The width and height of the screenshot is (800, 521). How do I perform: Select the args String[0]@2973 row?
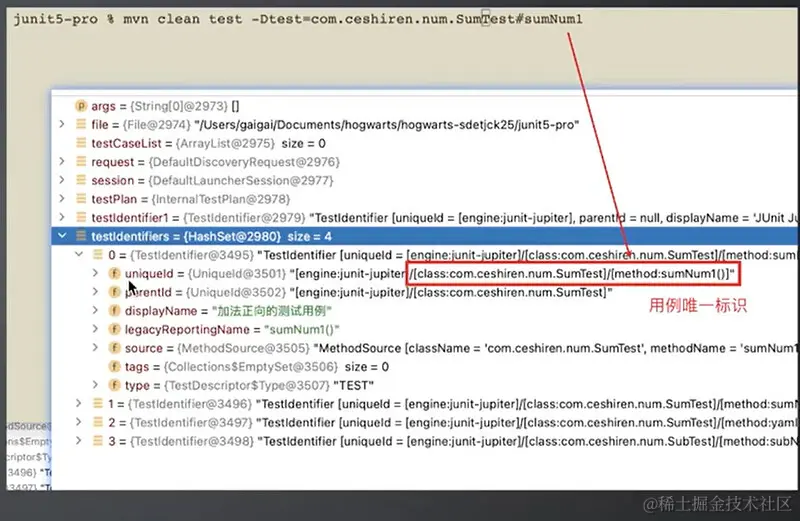coord(424,106)
